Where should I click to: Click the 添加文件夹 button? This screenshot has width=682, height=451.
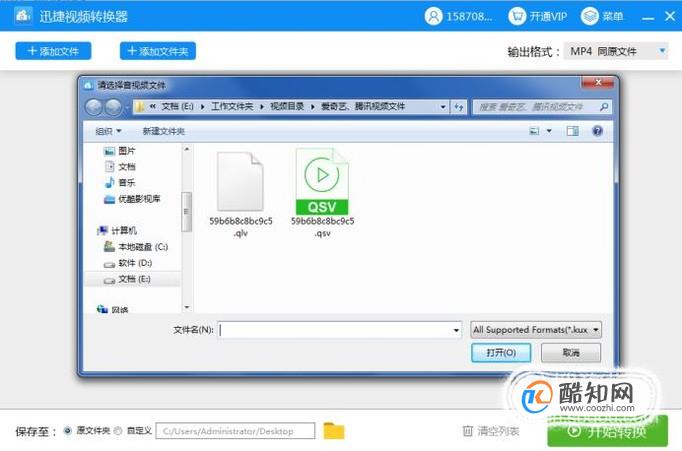click(157, 51)
